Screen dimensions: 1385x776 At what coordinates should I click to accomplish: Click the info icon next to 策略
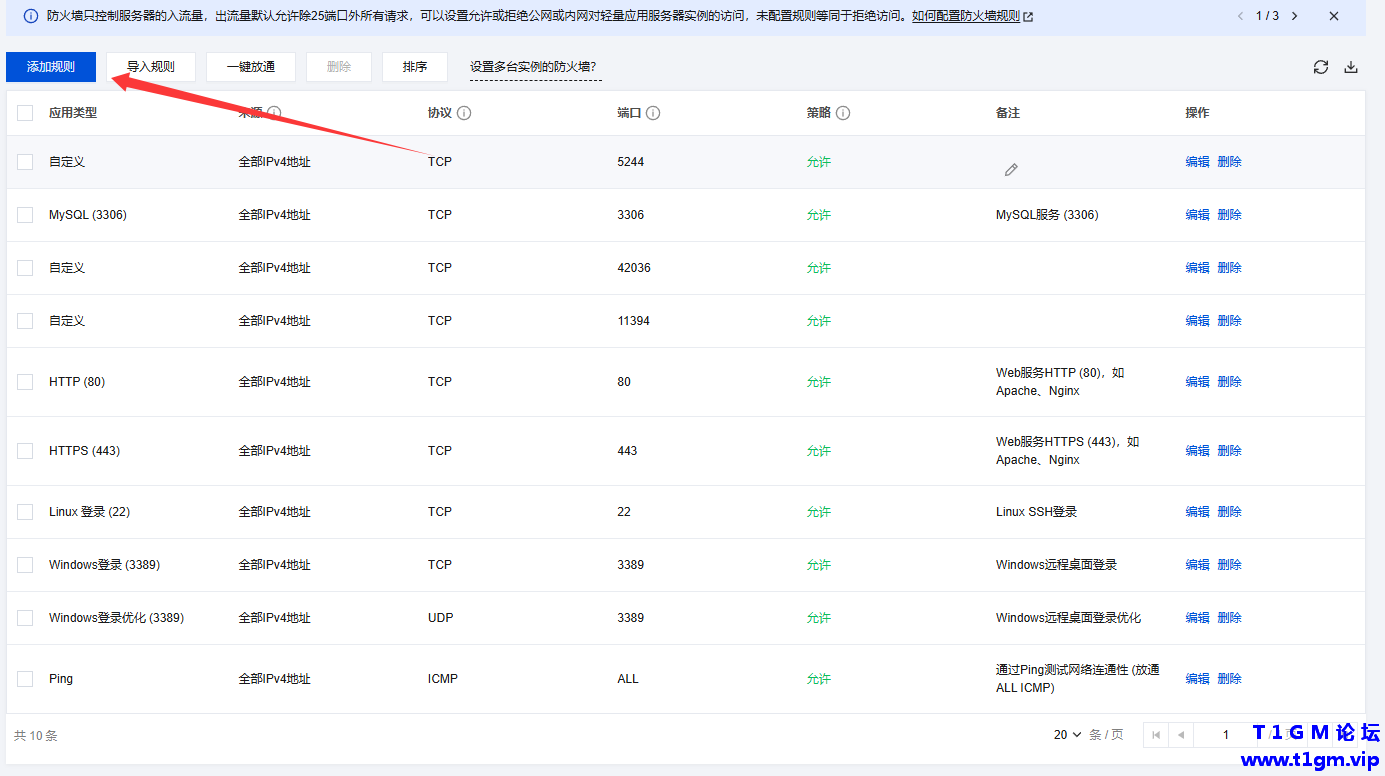[x=843, y=113]
